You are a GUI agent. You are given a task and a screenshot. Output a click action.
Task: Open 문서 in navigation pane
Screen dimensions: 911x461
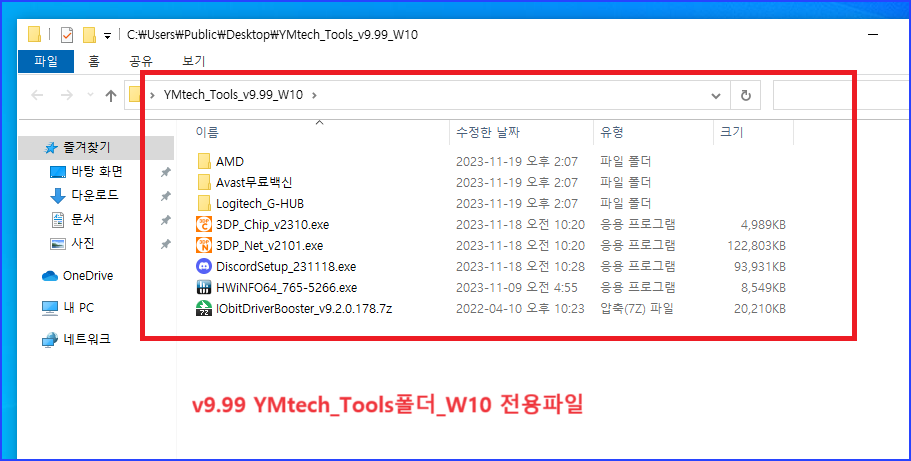(x=83, y=219)
